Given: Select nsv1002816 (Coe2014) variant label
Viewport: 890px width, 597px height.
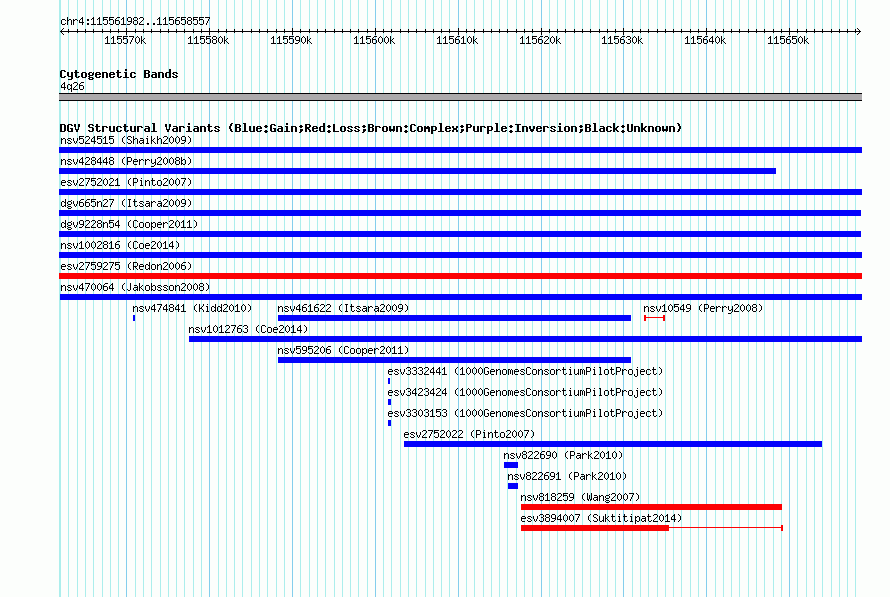Looking at the screenshot, I should point(120,245).
